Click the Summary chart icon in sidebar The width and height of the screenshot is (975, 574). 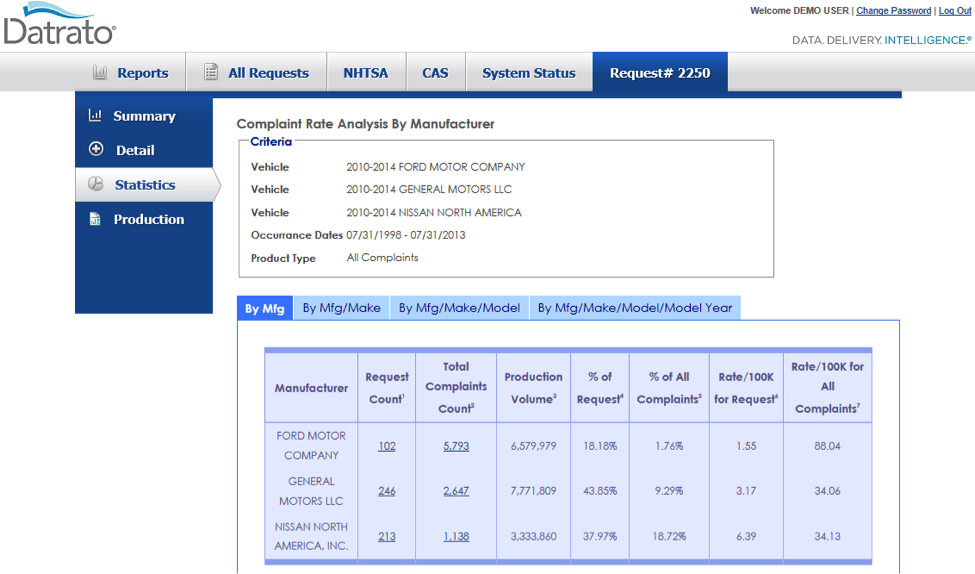95,115
